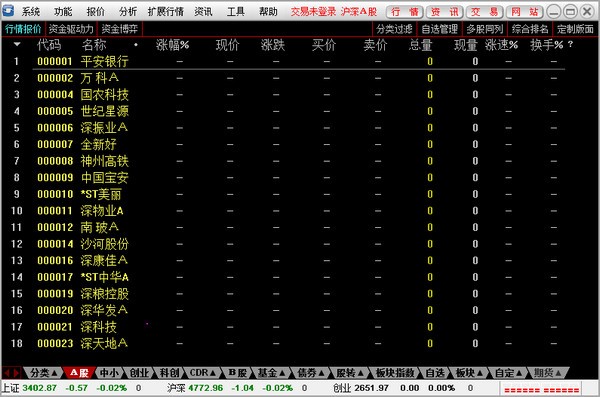The height and width of the screenshot is (397, 600).
Task: Sort by the 换手% column header
Action: click(x=546, y=45)
